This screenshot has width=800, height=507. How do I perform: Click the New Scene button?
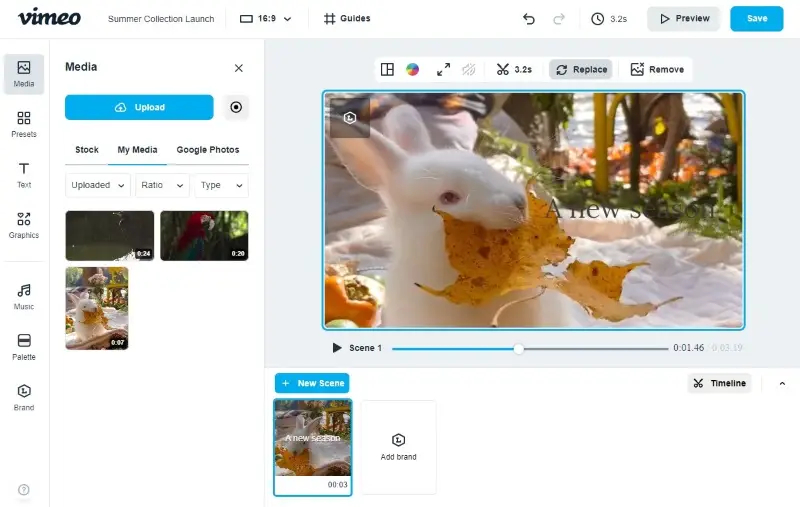312,383
